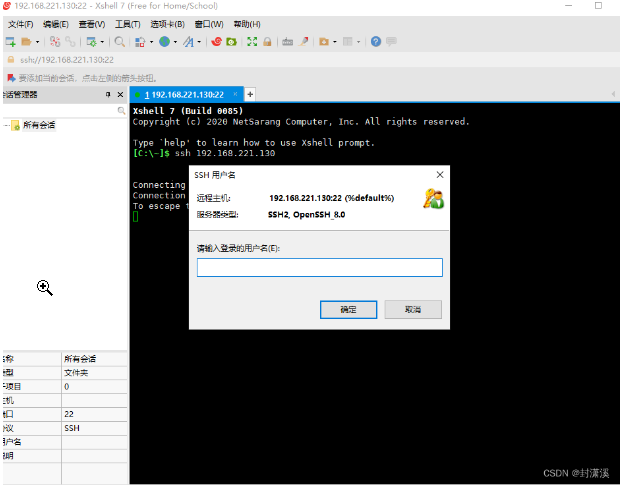Toggle full screen with the green arrows icon

[x=252, y=42]
